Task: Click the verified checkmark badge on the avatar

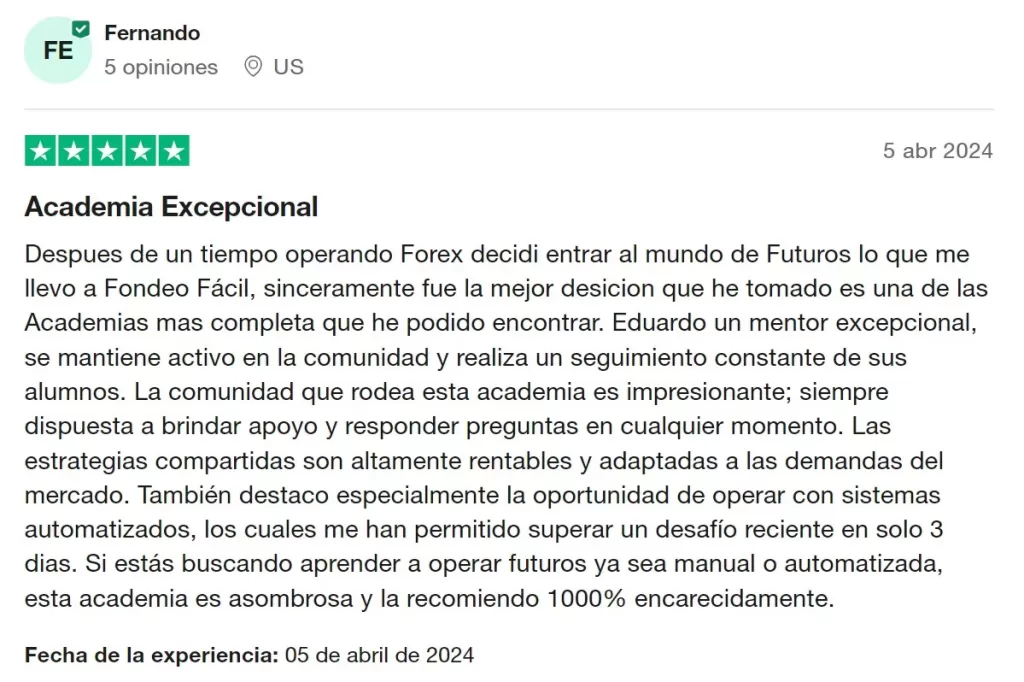Action: click(81, 30)
